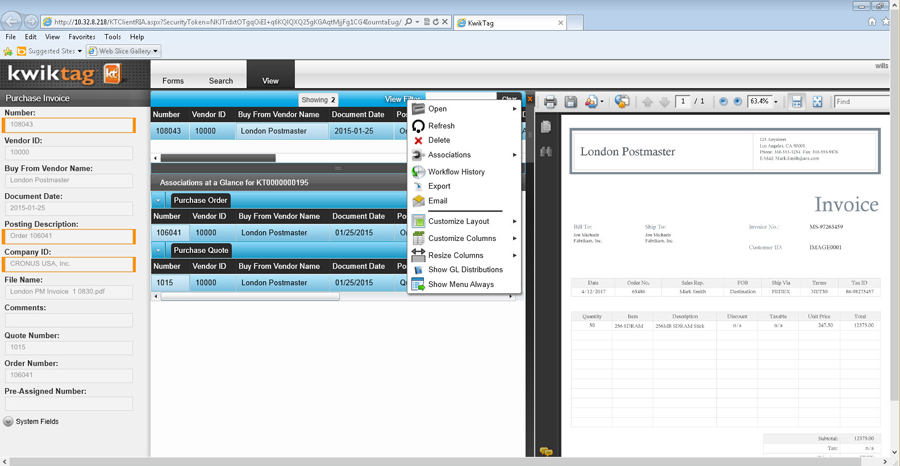Expand Customize Columns submenu arrow

click(x=515, y=238)
